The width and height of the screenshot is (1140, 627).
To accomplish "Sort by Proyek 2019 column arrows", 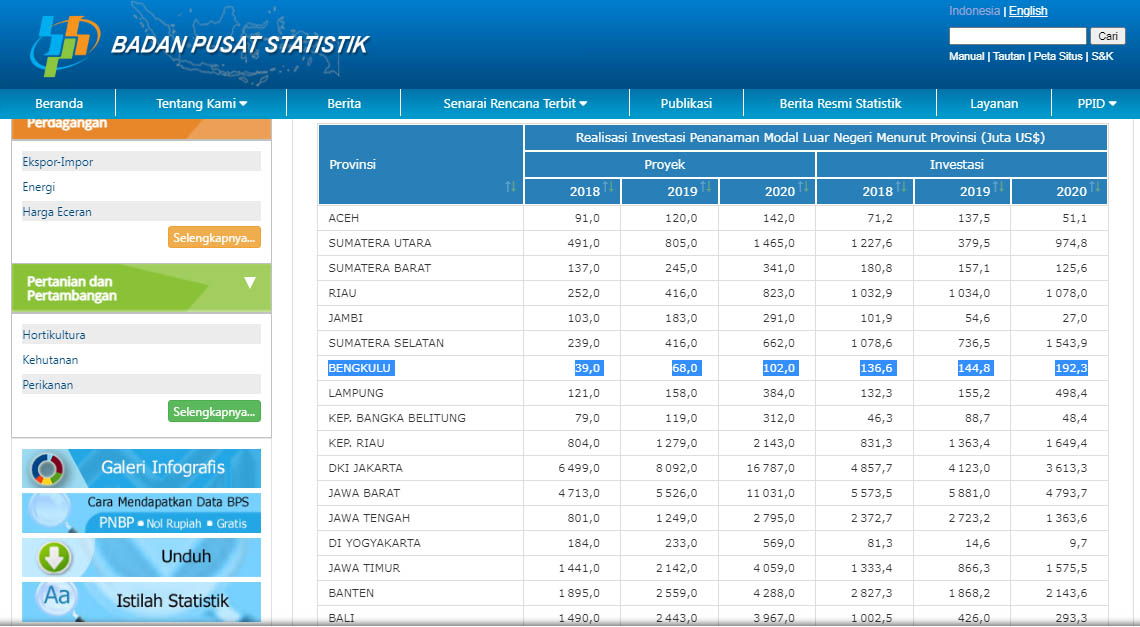I will click(706, 187).
